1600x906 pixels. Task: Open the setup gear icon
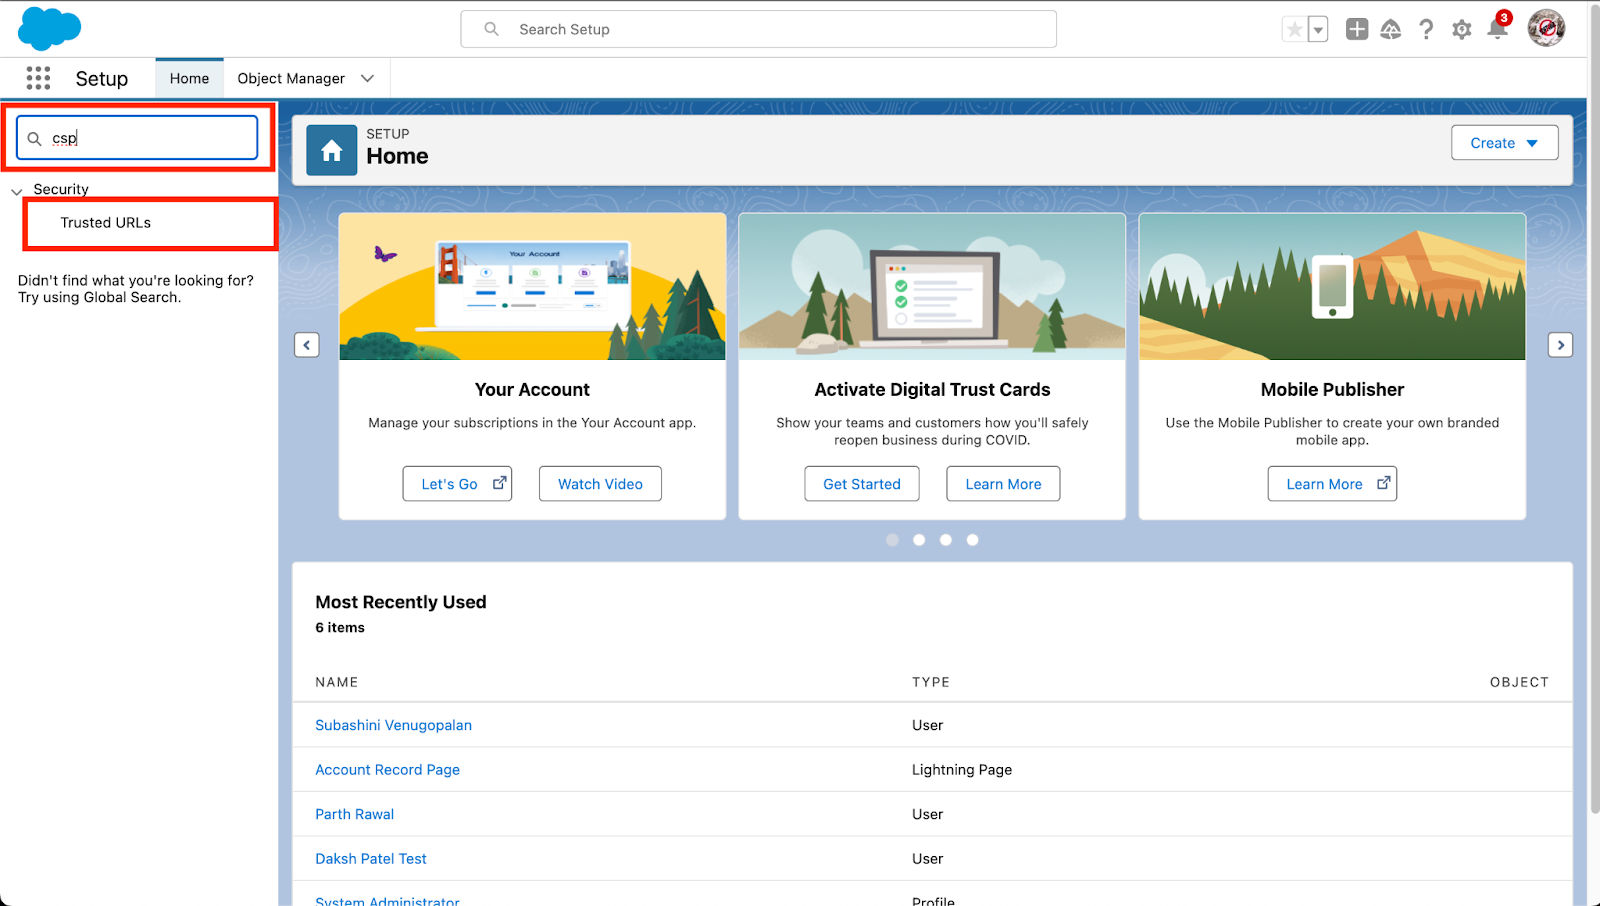[x=1461, y=28]
